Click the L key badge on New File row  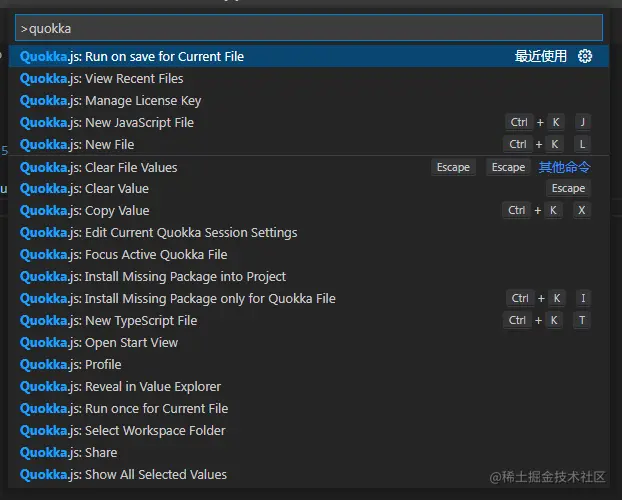[582, 144]
